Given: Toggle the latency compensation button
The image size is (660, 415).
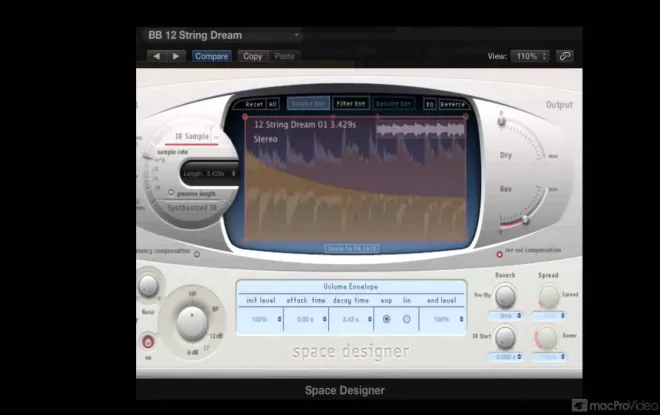Looking at the screenshot, I should coord(197,254).
